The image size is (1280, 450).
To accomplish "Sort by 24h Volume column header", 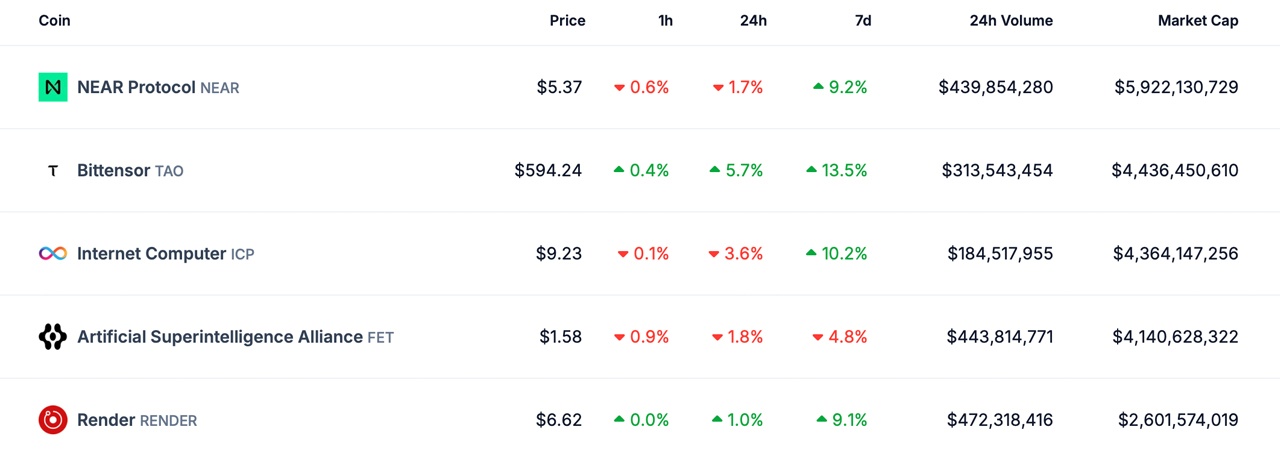I will click(x=1011, y=21).
